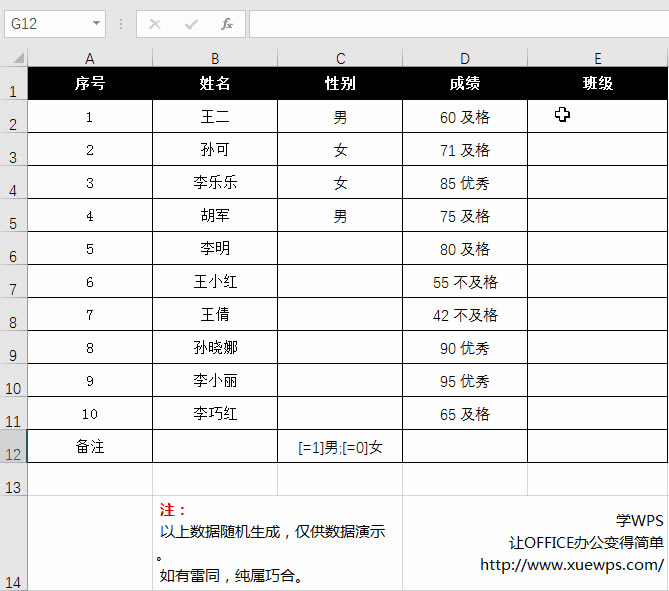Click the 让OFFICE办公变得简单 slogan text
669x591 pixels.
click(x=586, y=542)
